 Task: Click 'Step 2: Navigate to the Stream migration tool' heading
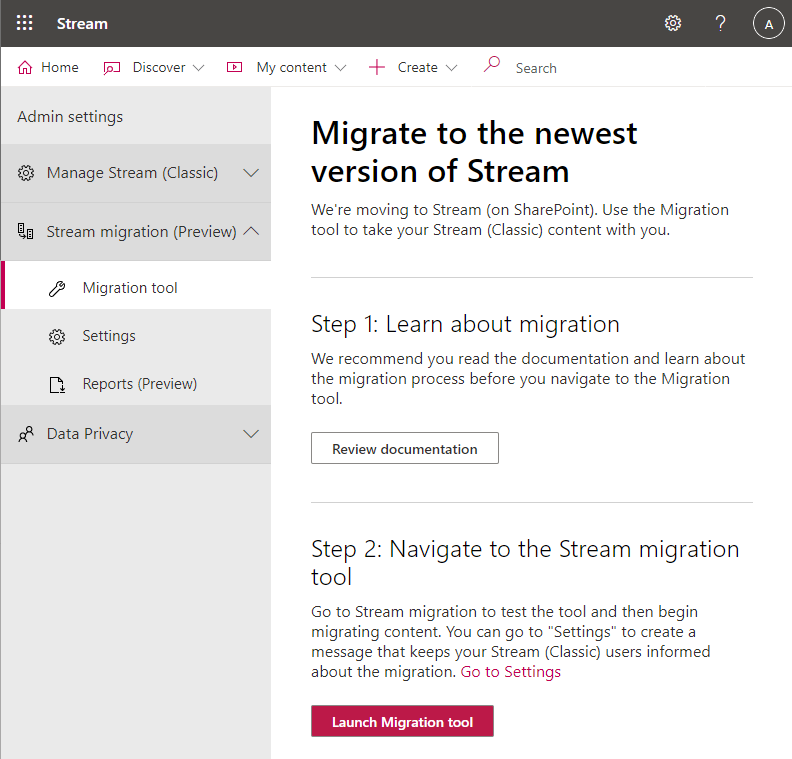[525, 563]
